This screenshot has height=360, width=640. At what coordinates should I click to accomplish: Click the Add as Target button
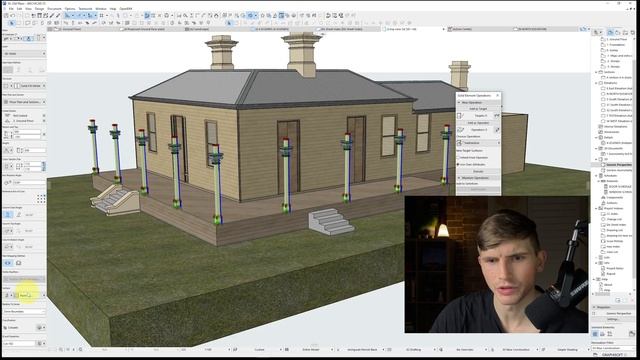(x=478, y=109)
